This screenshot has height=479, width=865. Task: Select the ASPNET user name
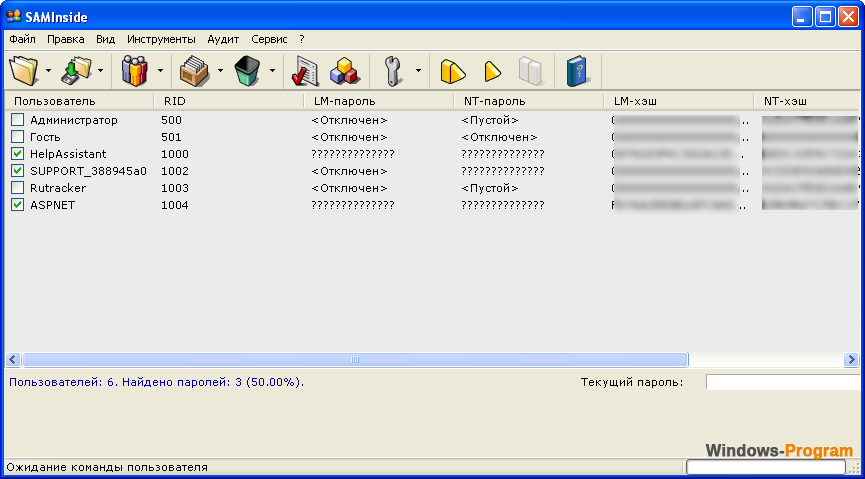point(52,205)
